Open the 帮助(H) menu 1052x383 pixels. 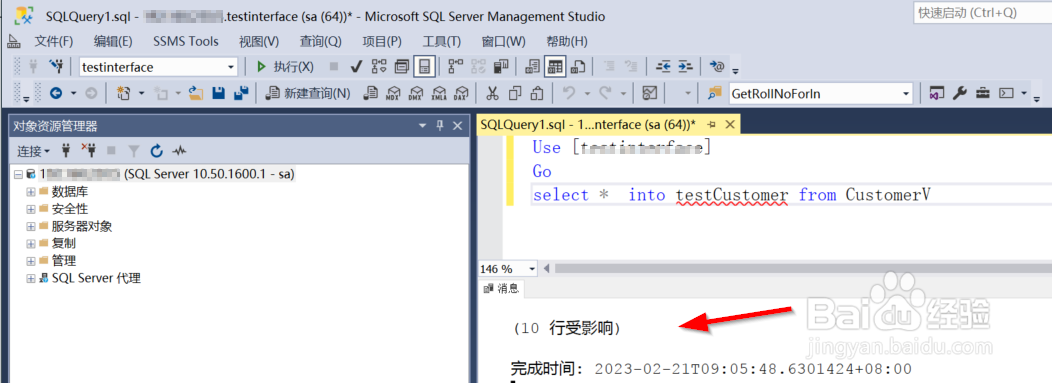567,42
